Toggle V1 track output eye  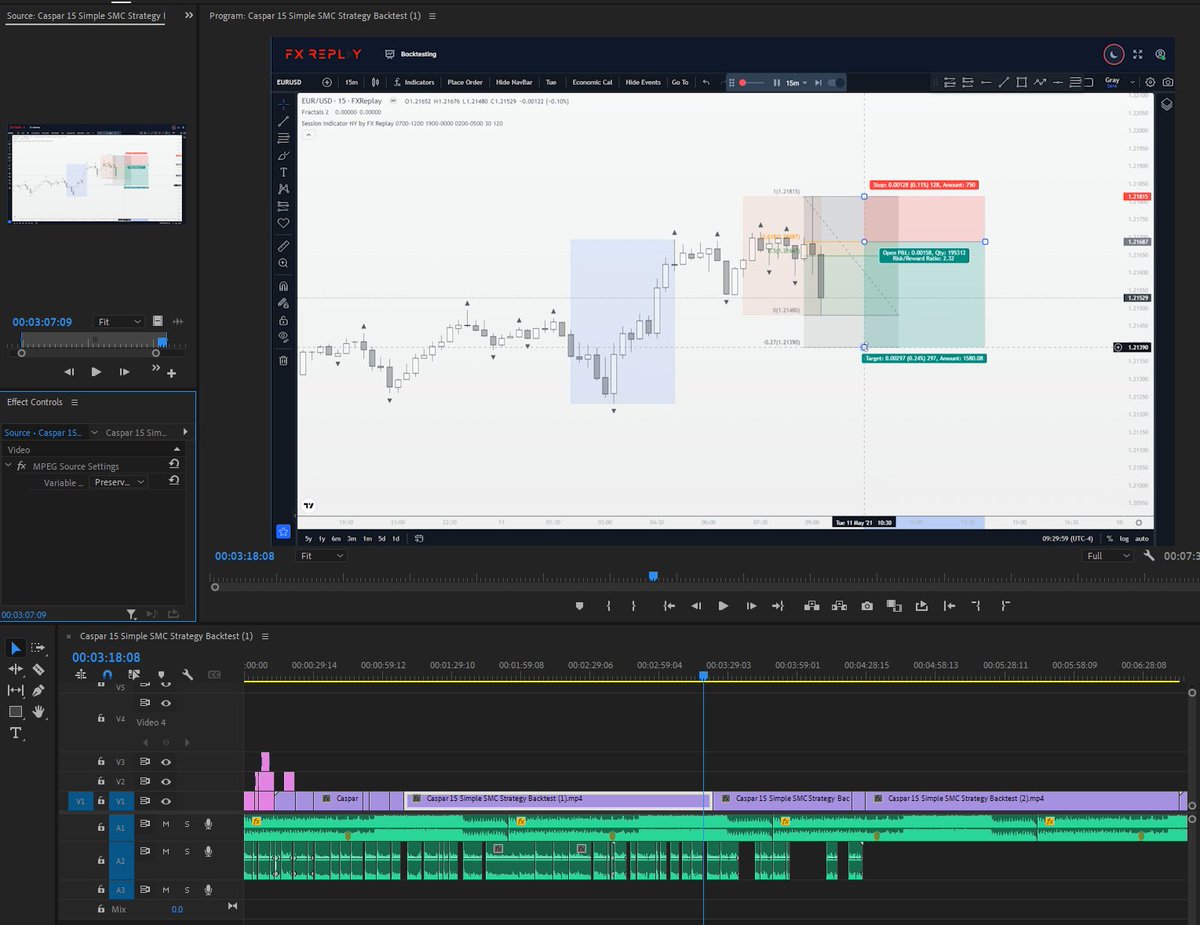point(165,801)
